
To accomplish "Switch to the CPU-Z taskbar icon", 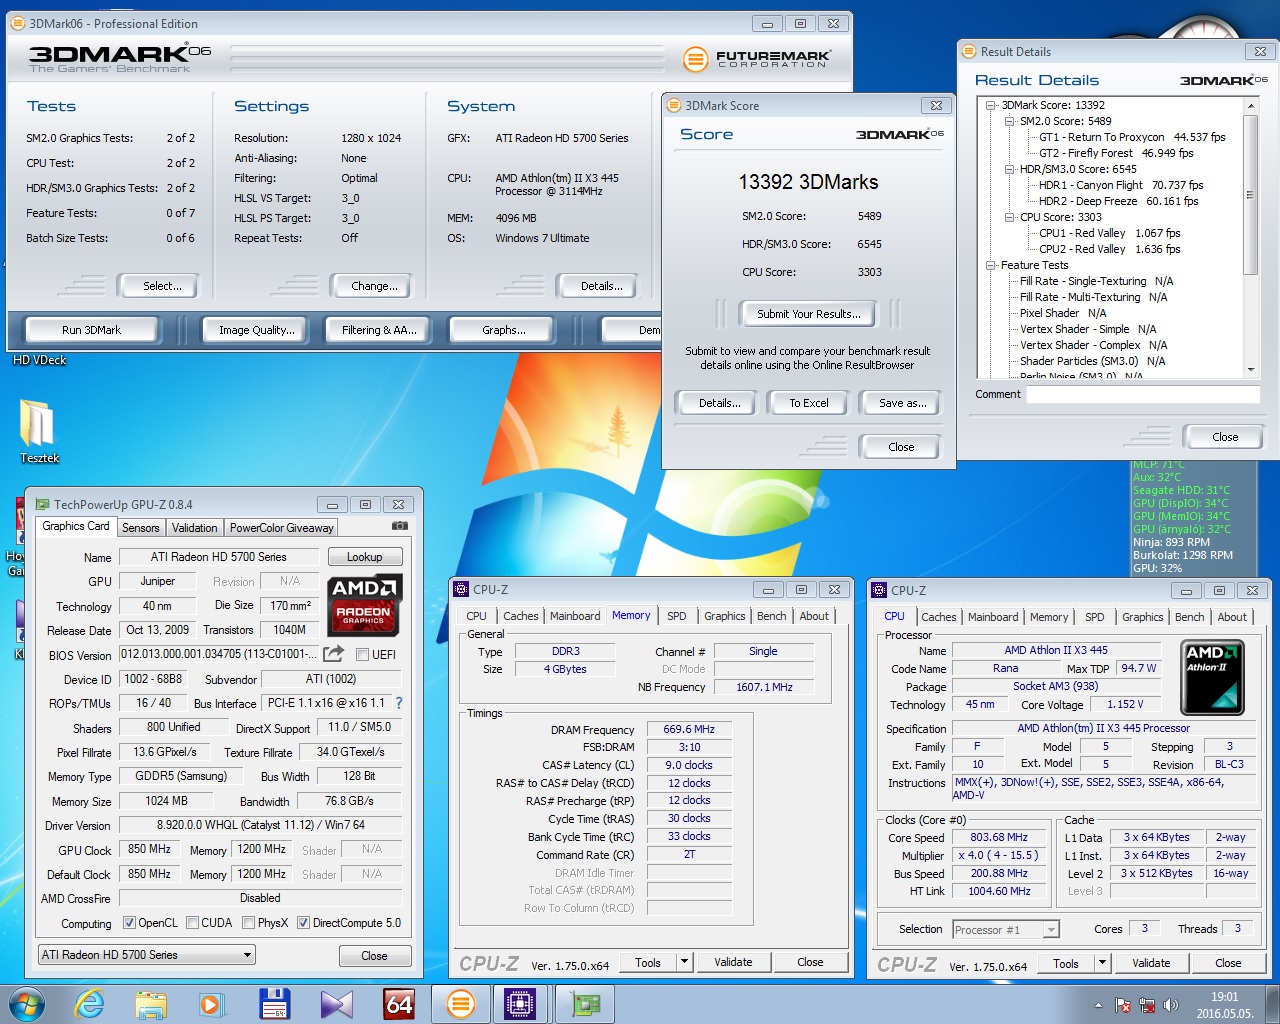I will tap(521, 1004).
